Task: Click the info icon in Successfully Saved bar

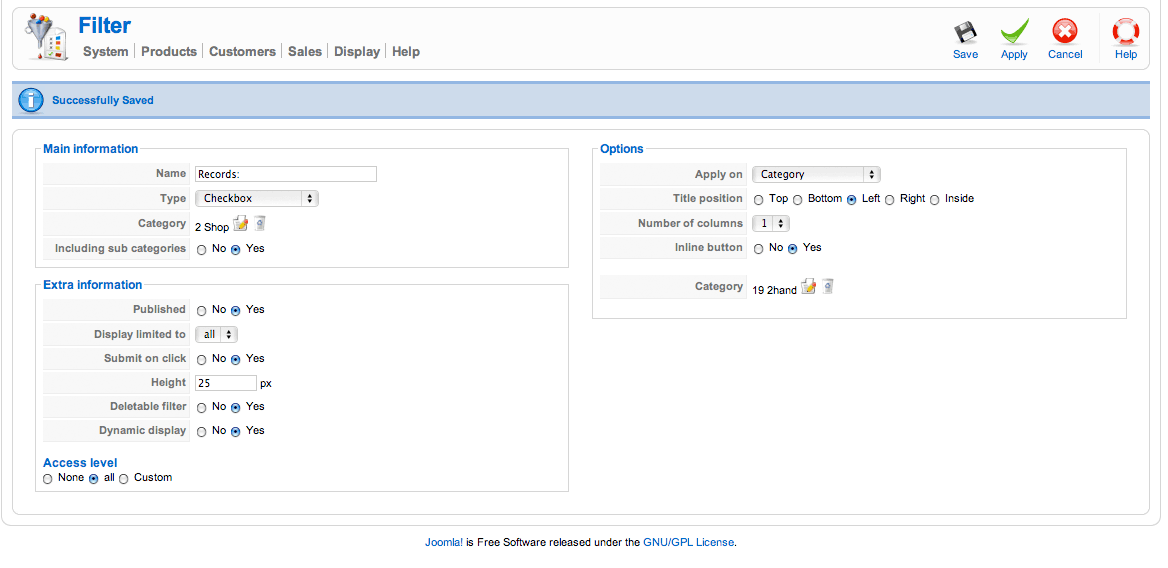Action: point(31,100)
